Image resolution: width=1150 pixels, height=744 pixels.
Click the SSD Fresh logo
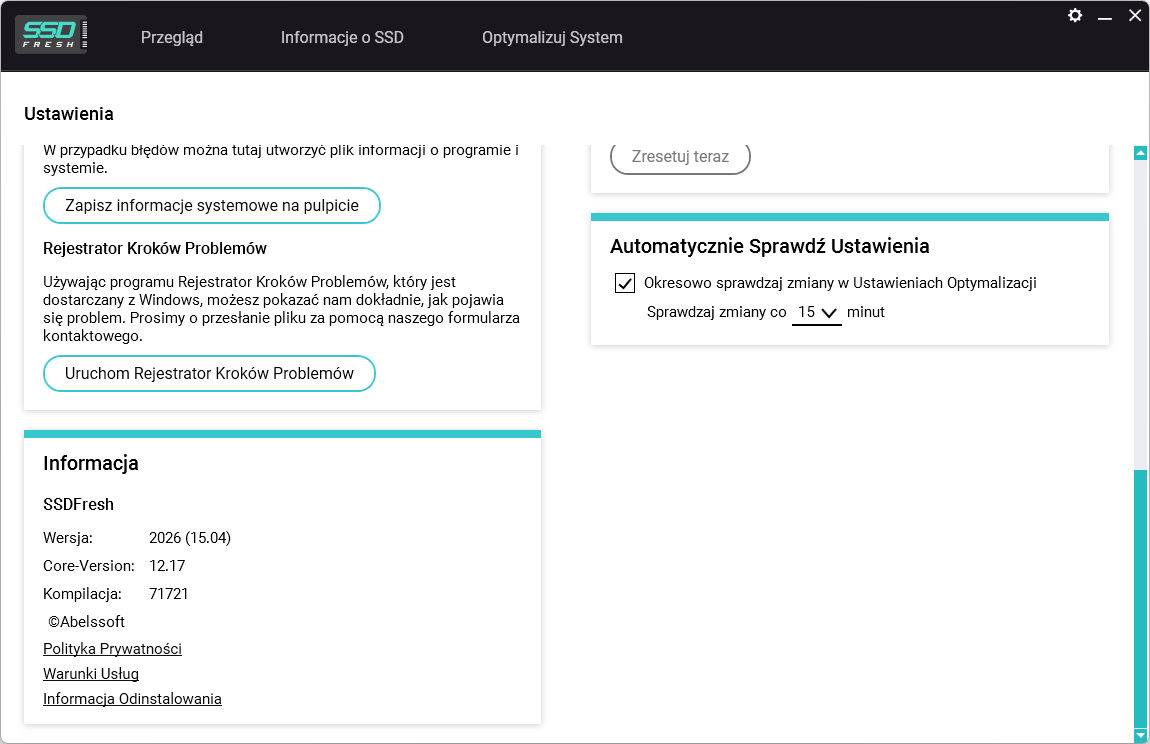click(51, 34)
